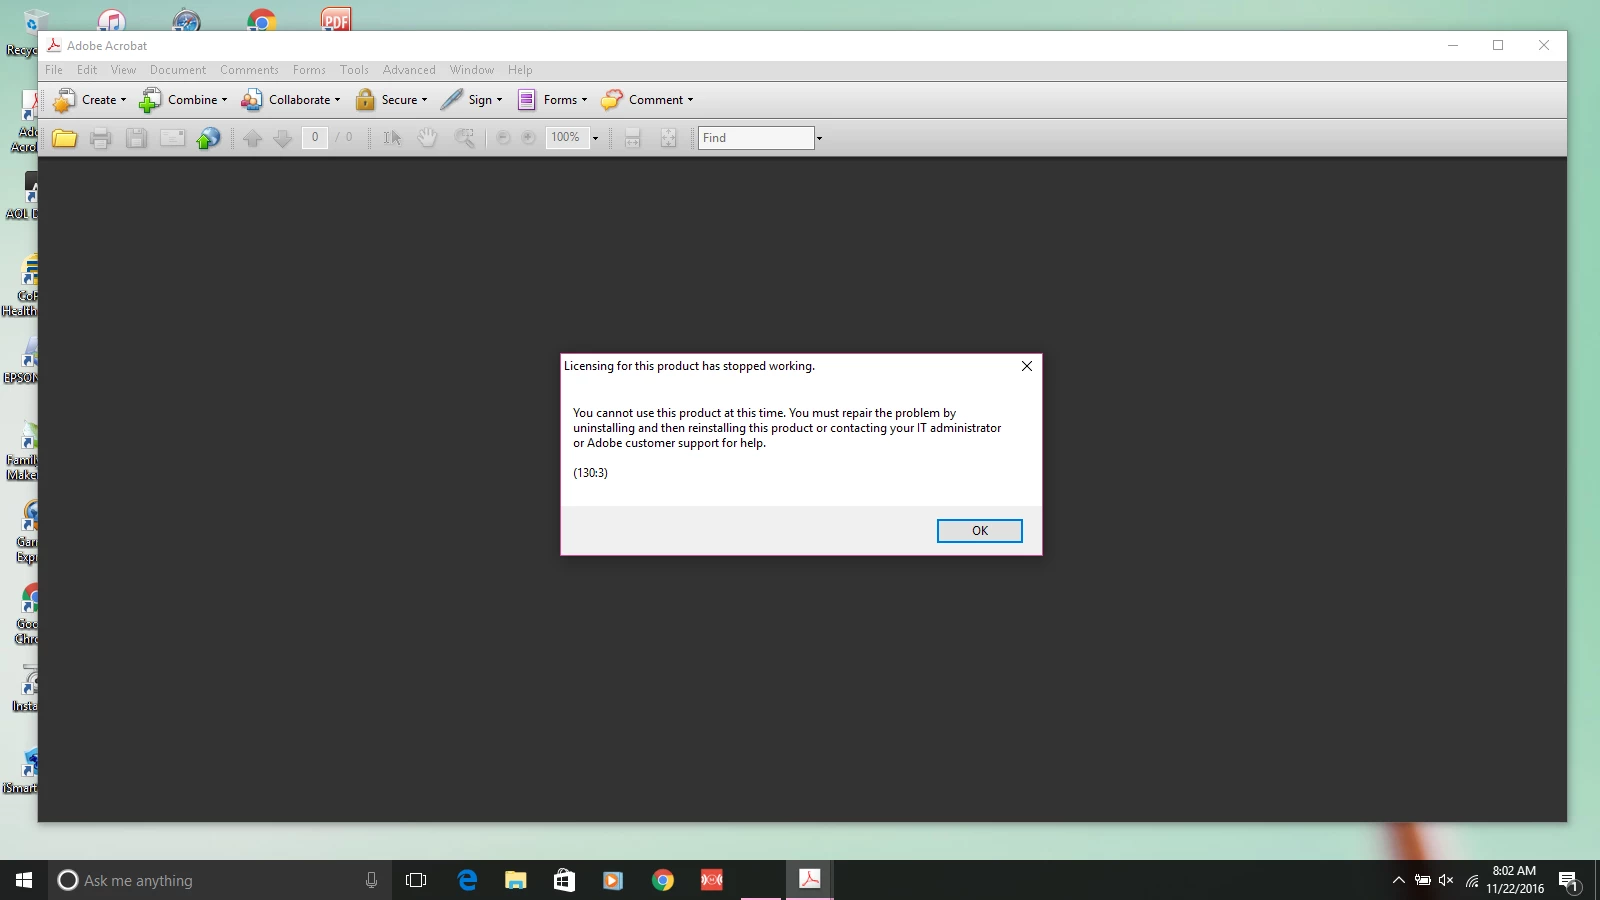
Task: Click the Zoom In plus icon
Action: [528, 138]
